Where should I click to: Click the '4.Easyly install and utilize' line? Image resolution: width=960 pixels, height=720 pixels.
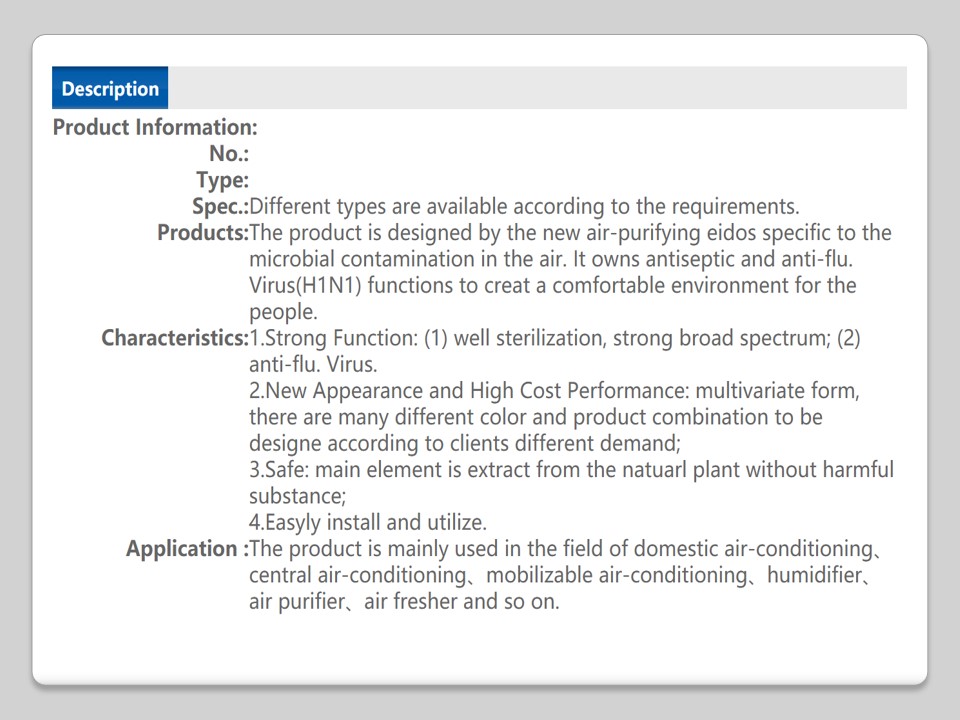[368, 522]
